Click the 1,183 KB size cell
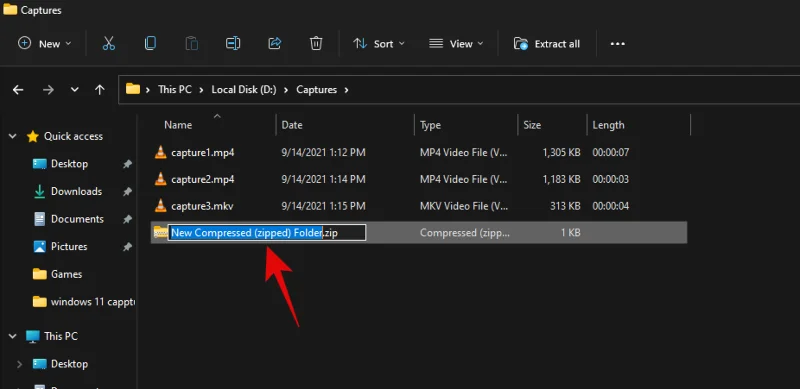 click(562, 179)
